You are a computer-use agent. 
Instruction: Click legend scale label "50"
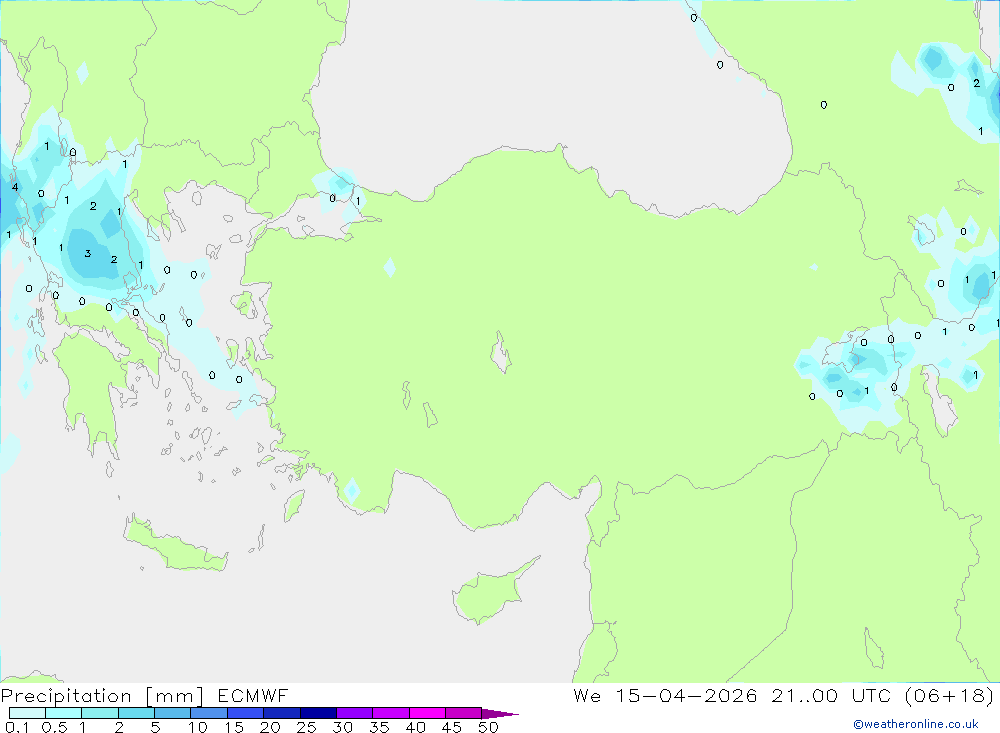(x=488, y=727)
